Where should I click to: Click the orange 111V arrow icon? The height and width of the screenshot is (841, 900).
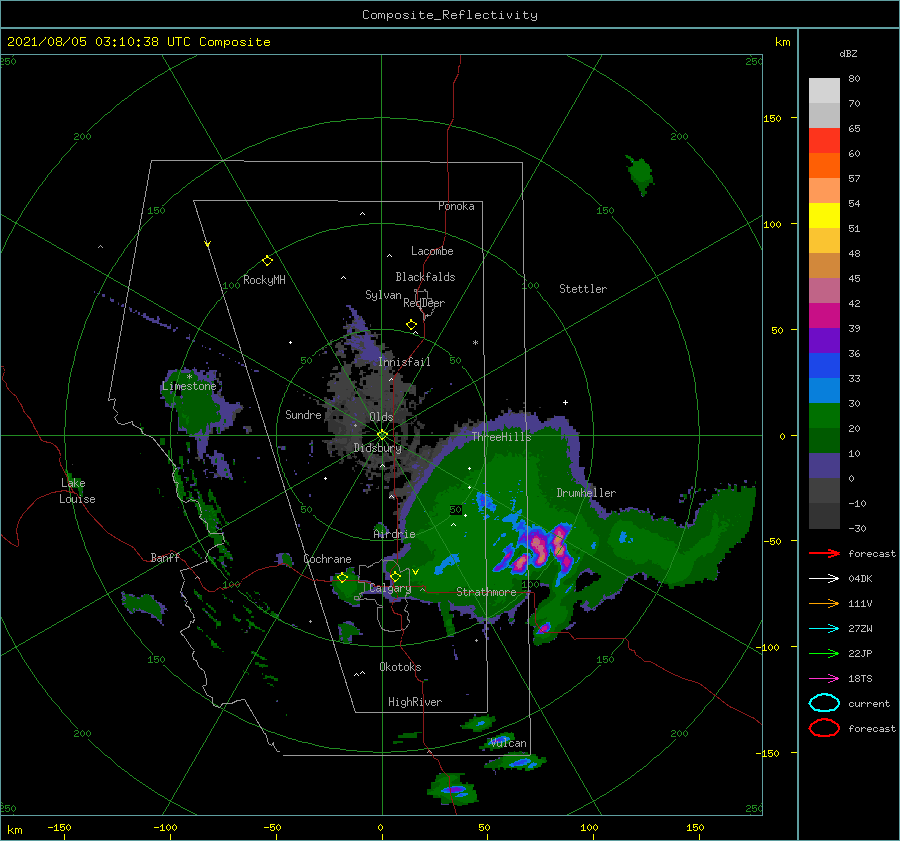[x=824, y=603]
